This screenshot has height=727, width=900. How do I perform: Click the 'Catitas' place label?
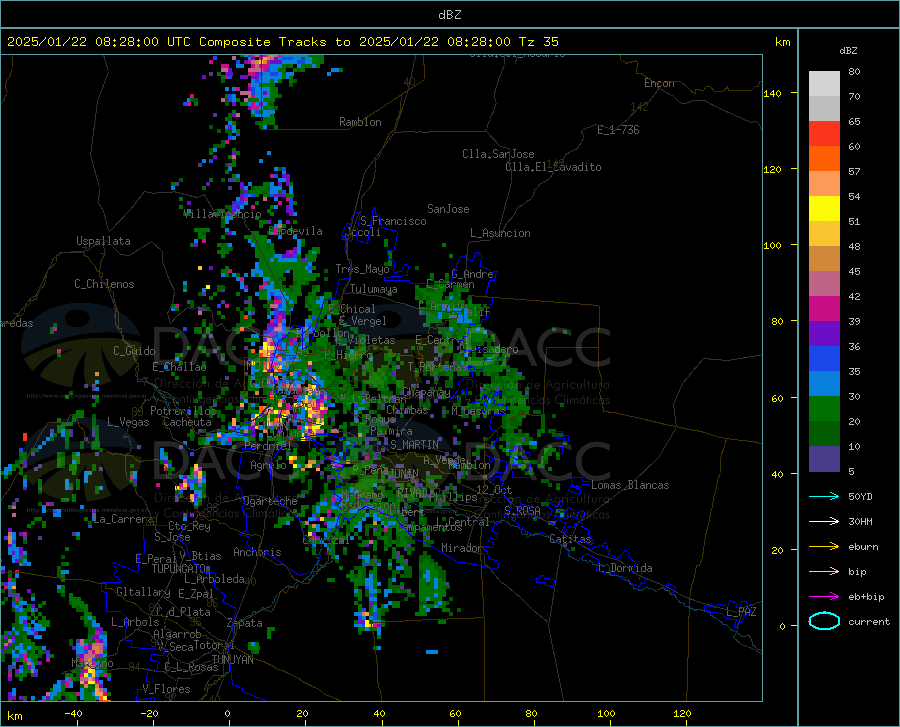click(571, 539)
